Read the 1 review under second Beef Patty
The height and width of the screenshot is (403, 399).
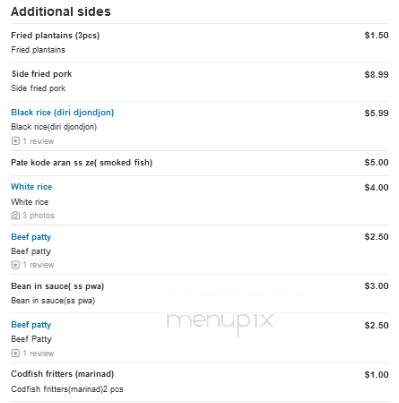click(38, 353)
